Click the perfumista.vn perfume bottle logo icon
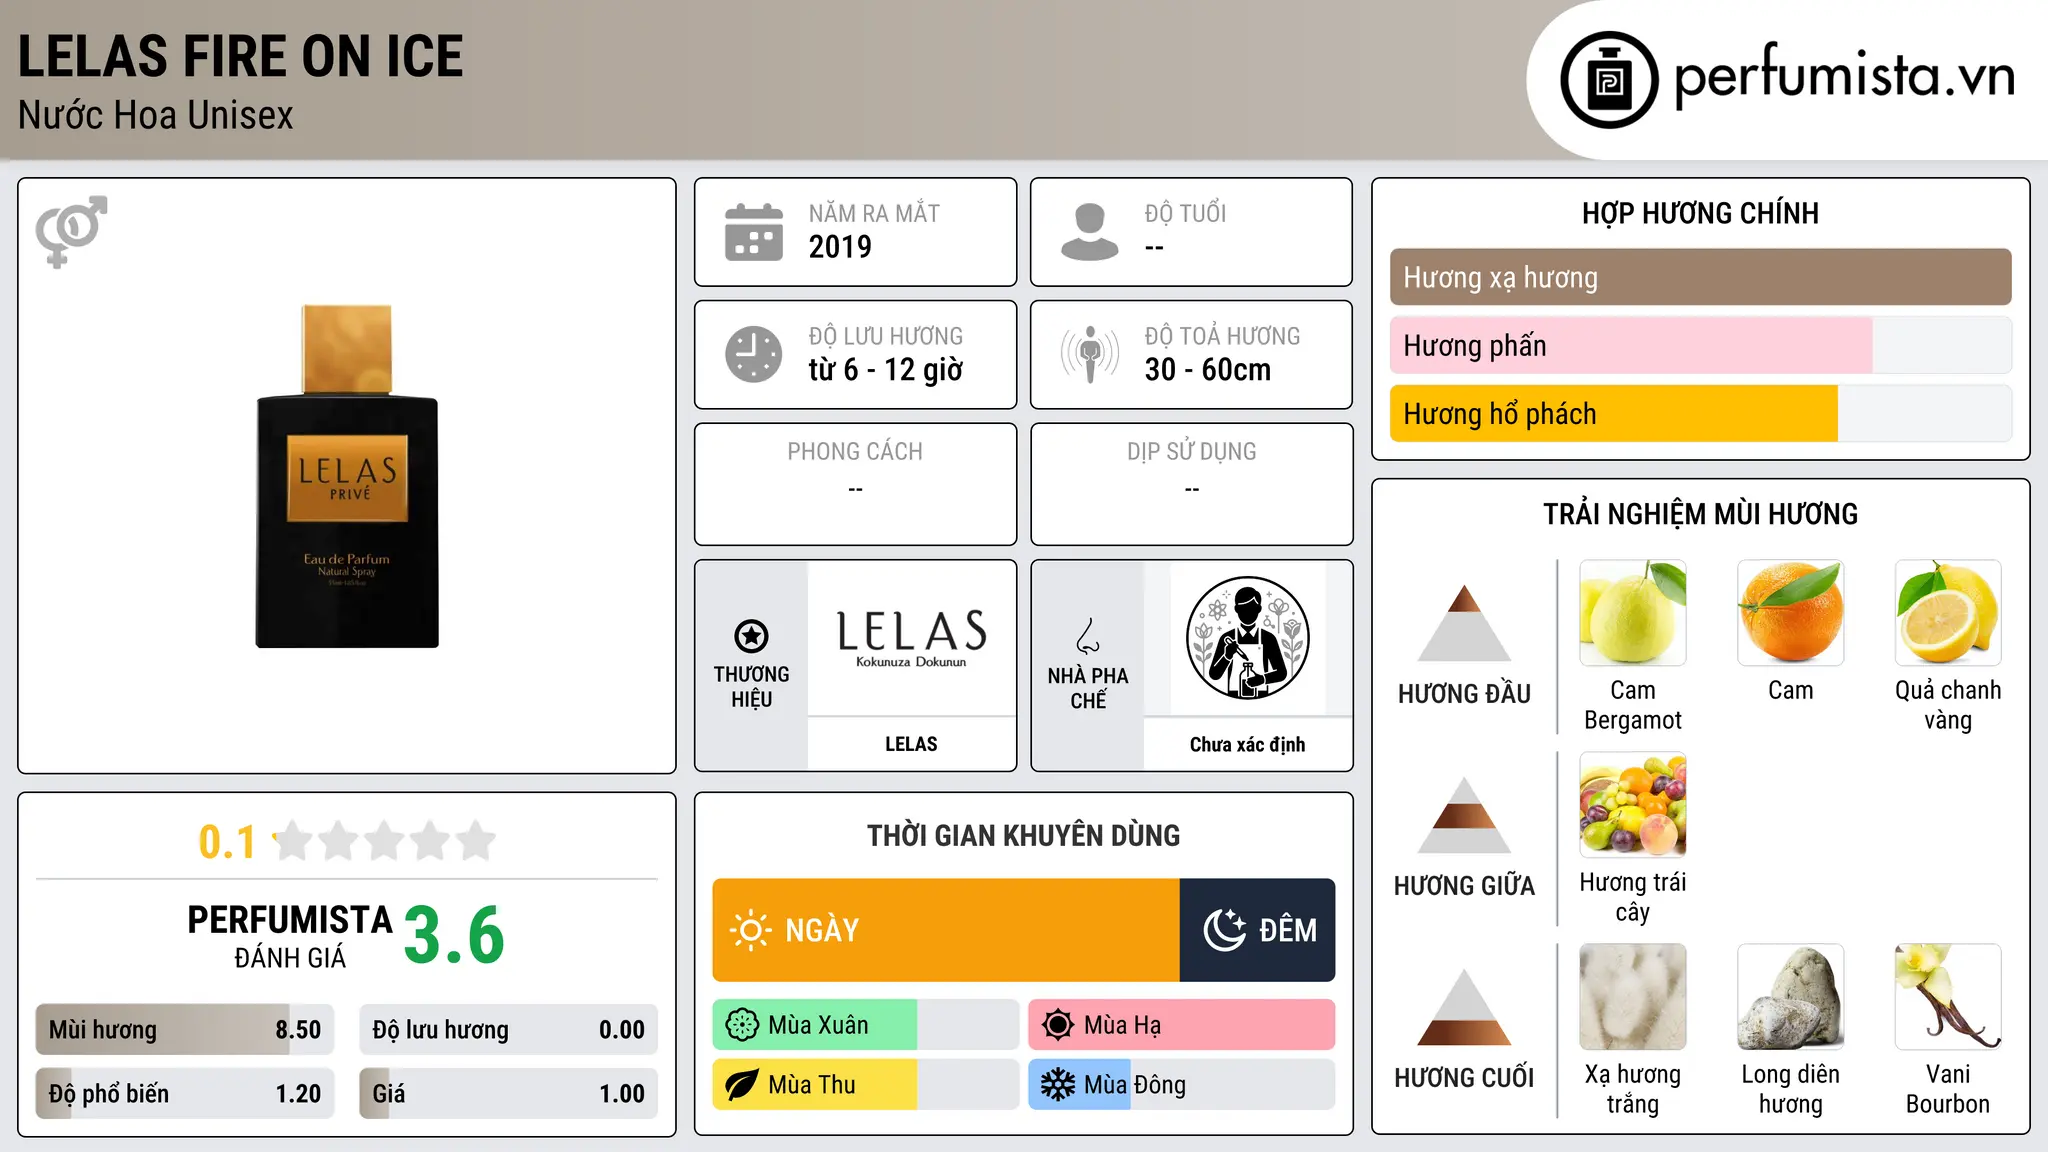Screen dimensions: 2048x1152 point(1609,80)
